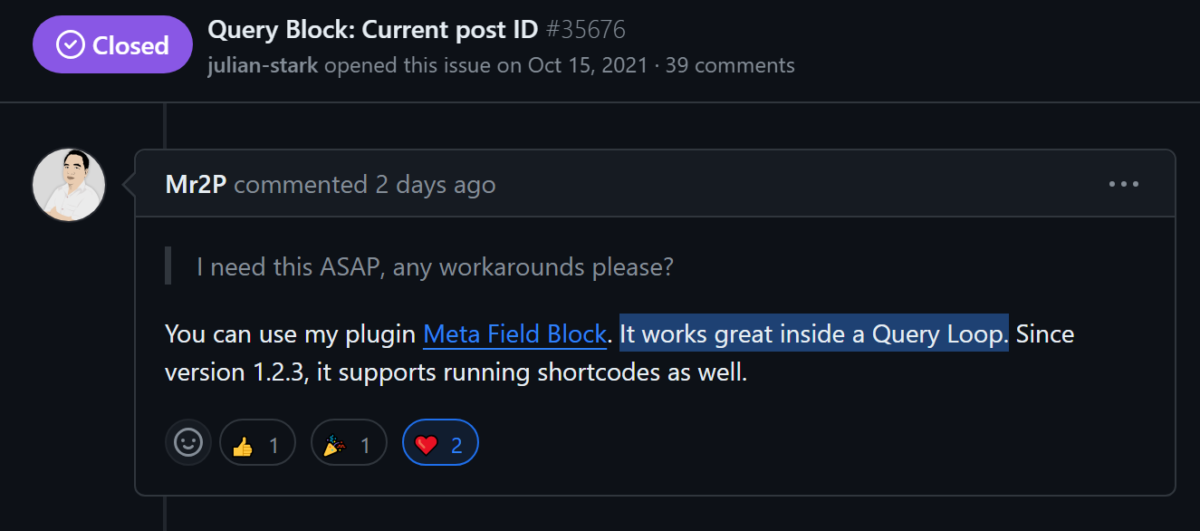Image resolution: width=1200 pixels, height=531 pixels.
Task: Click the thumbs up reaction emoji
Action: [242, 445]
